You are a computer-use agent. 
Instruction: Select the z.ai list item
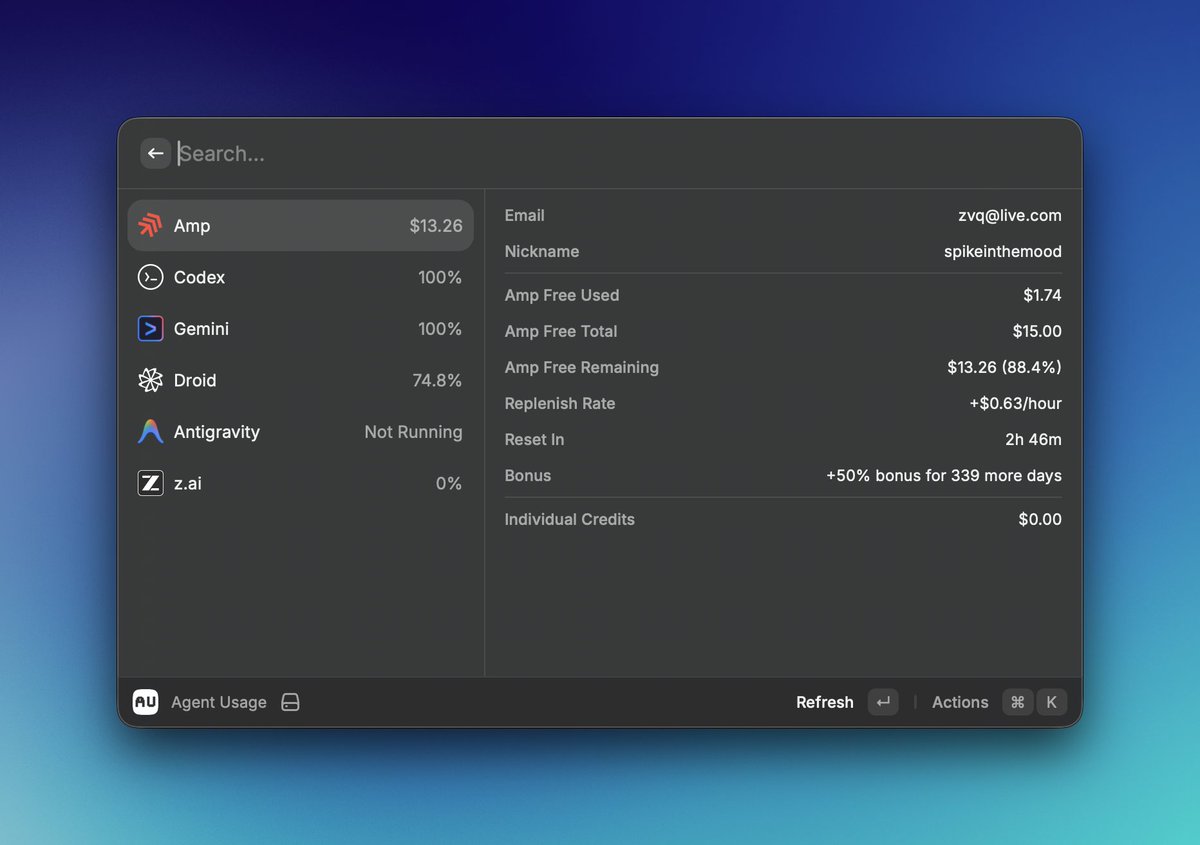click(x=300, y=484)
